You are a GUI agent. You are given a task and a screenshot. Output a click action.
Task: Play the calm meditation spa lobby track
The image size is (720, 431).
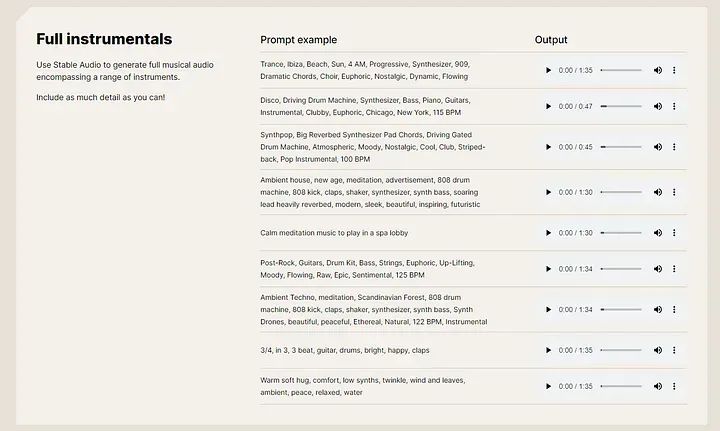click(548, 233)
